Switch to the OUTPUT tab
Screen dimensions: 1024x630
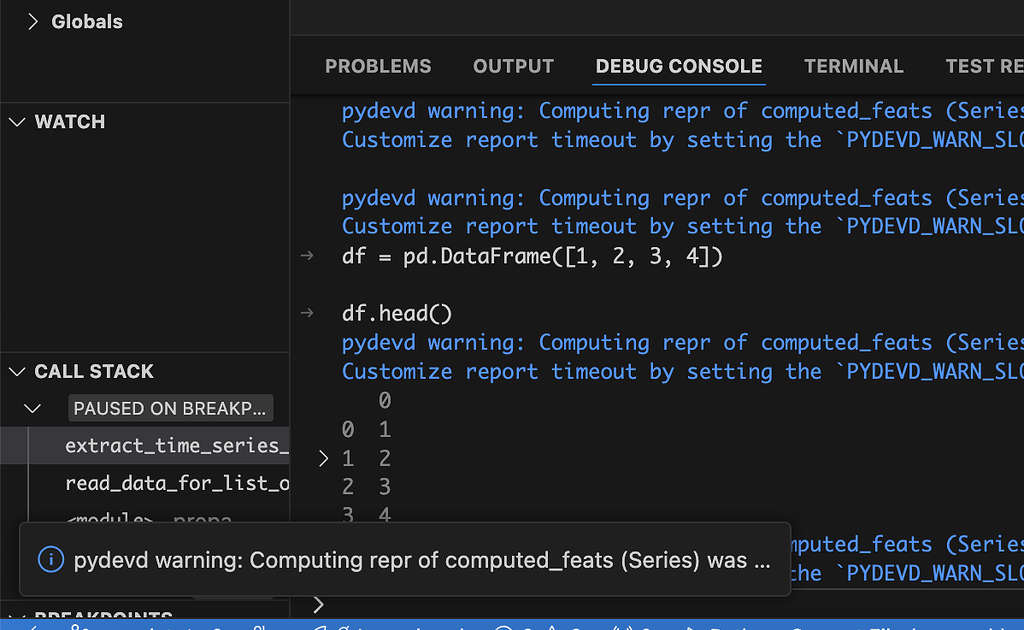513,66
